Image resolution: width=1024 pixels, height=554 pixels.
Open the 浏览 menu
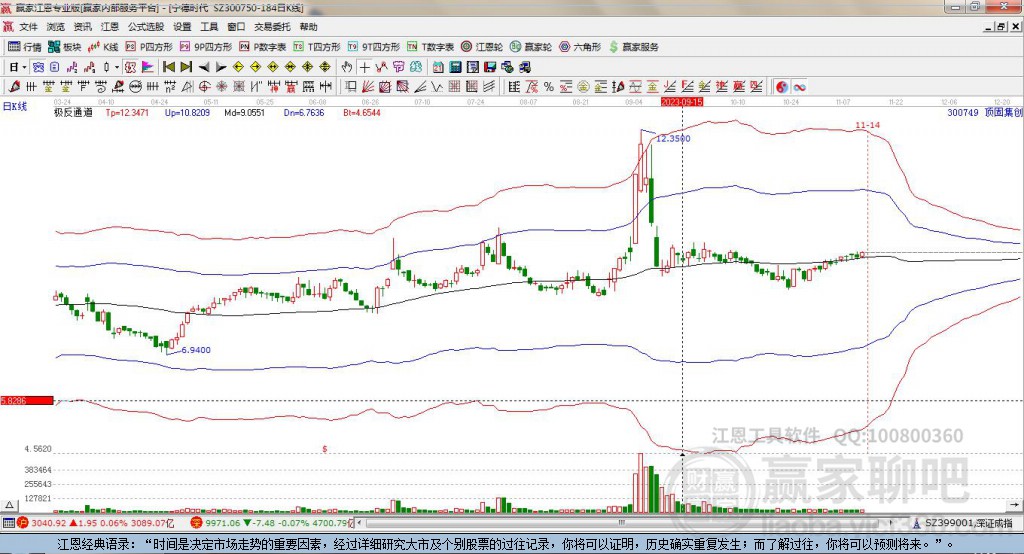click(x=56, y=27)
